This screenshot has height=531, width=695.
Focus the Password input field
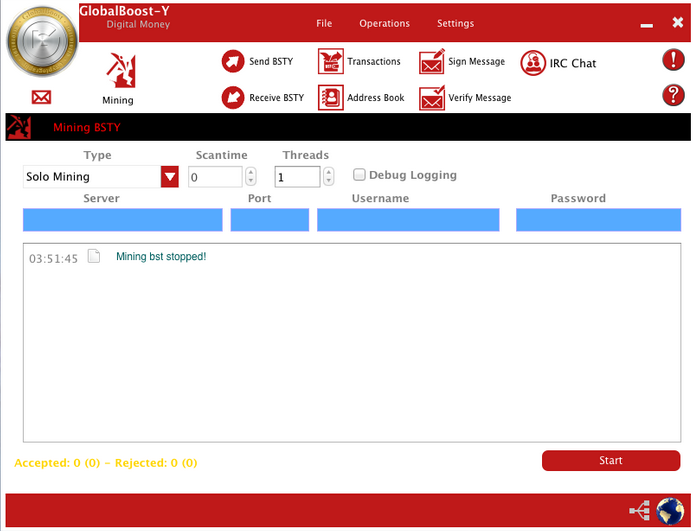click(x=598, y=220)
